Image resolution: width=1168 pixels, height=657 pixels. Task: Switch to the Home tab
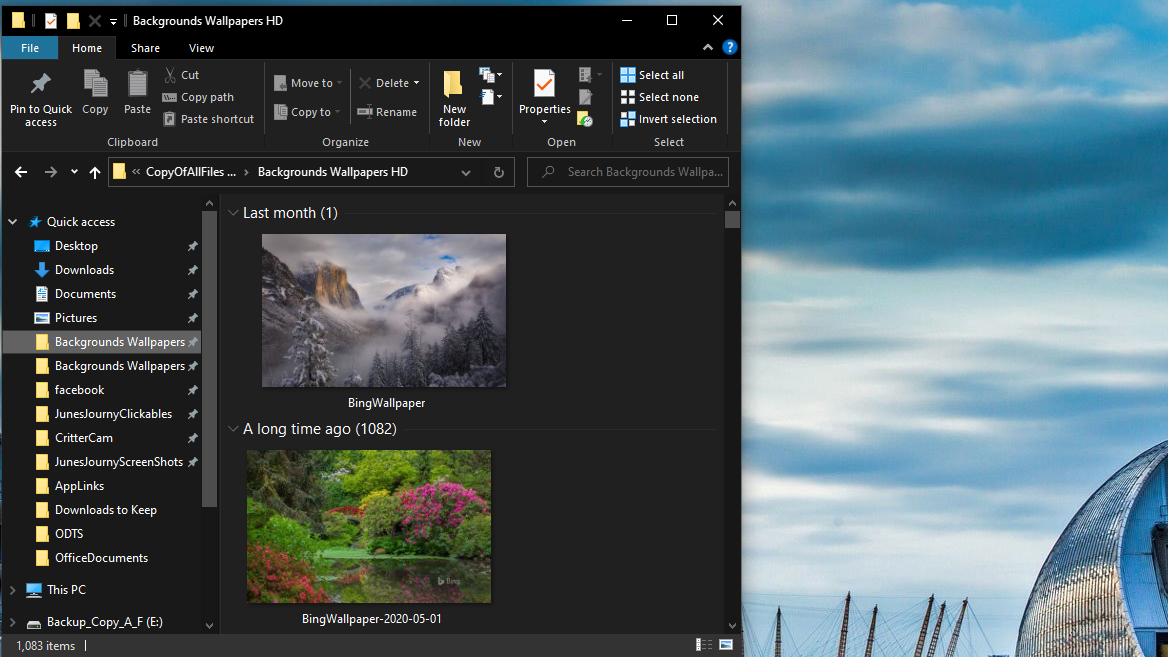(x=86, y=48)
